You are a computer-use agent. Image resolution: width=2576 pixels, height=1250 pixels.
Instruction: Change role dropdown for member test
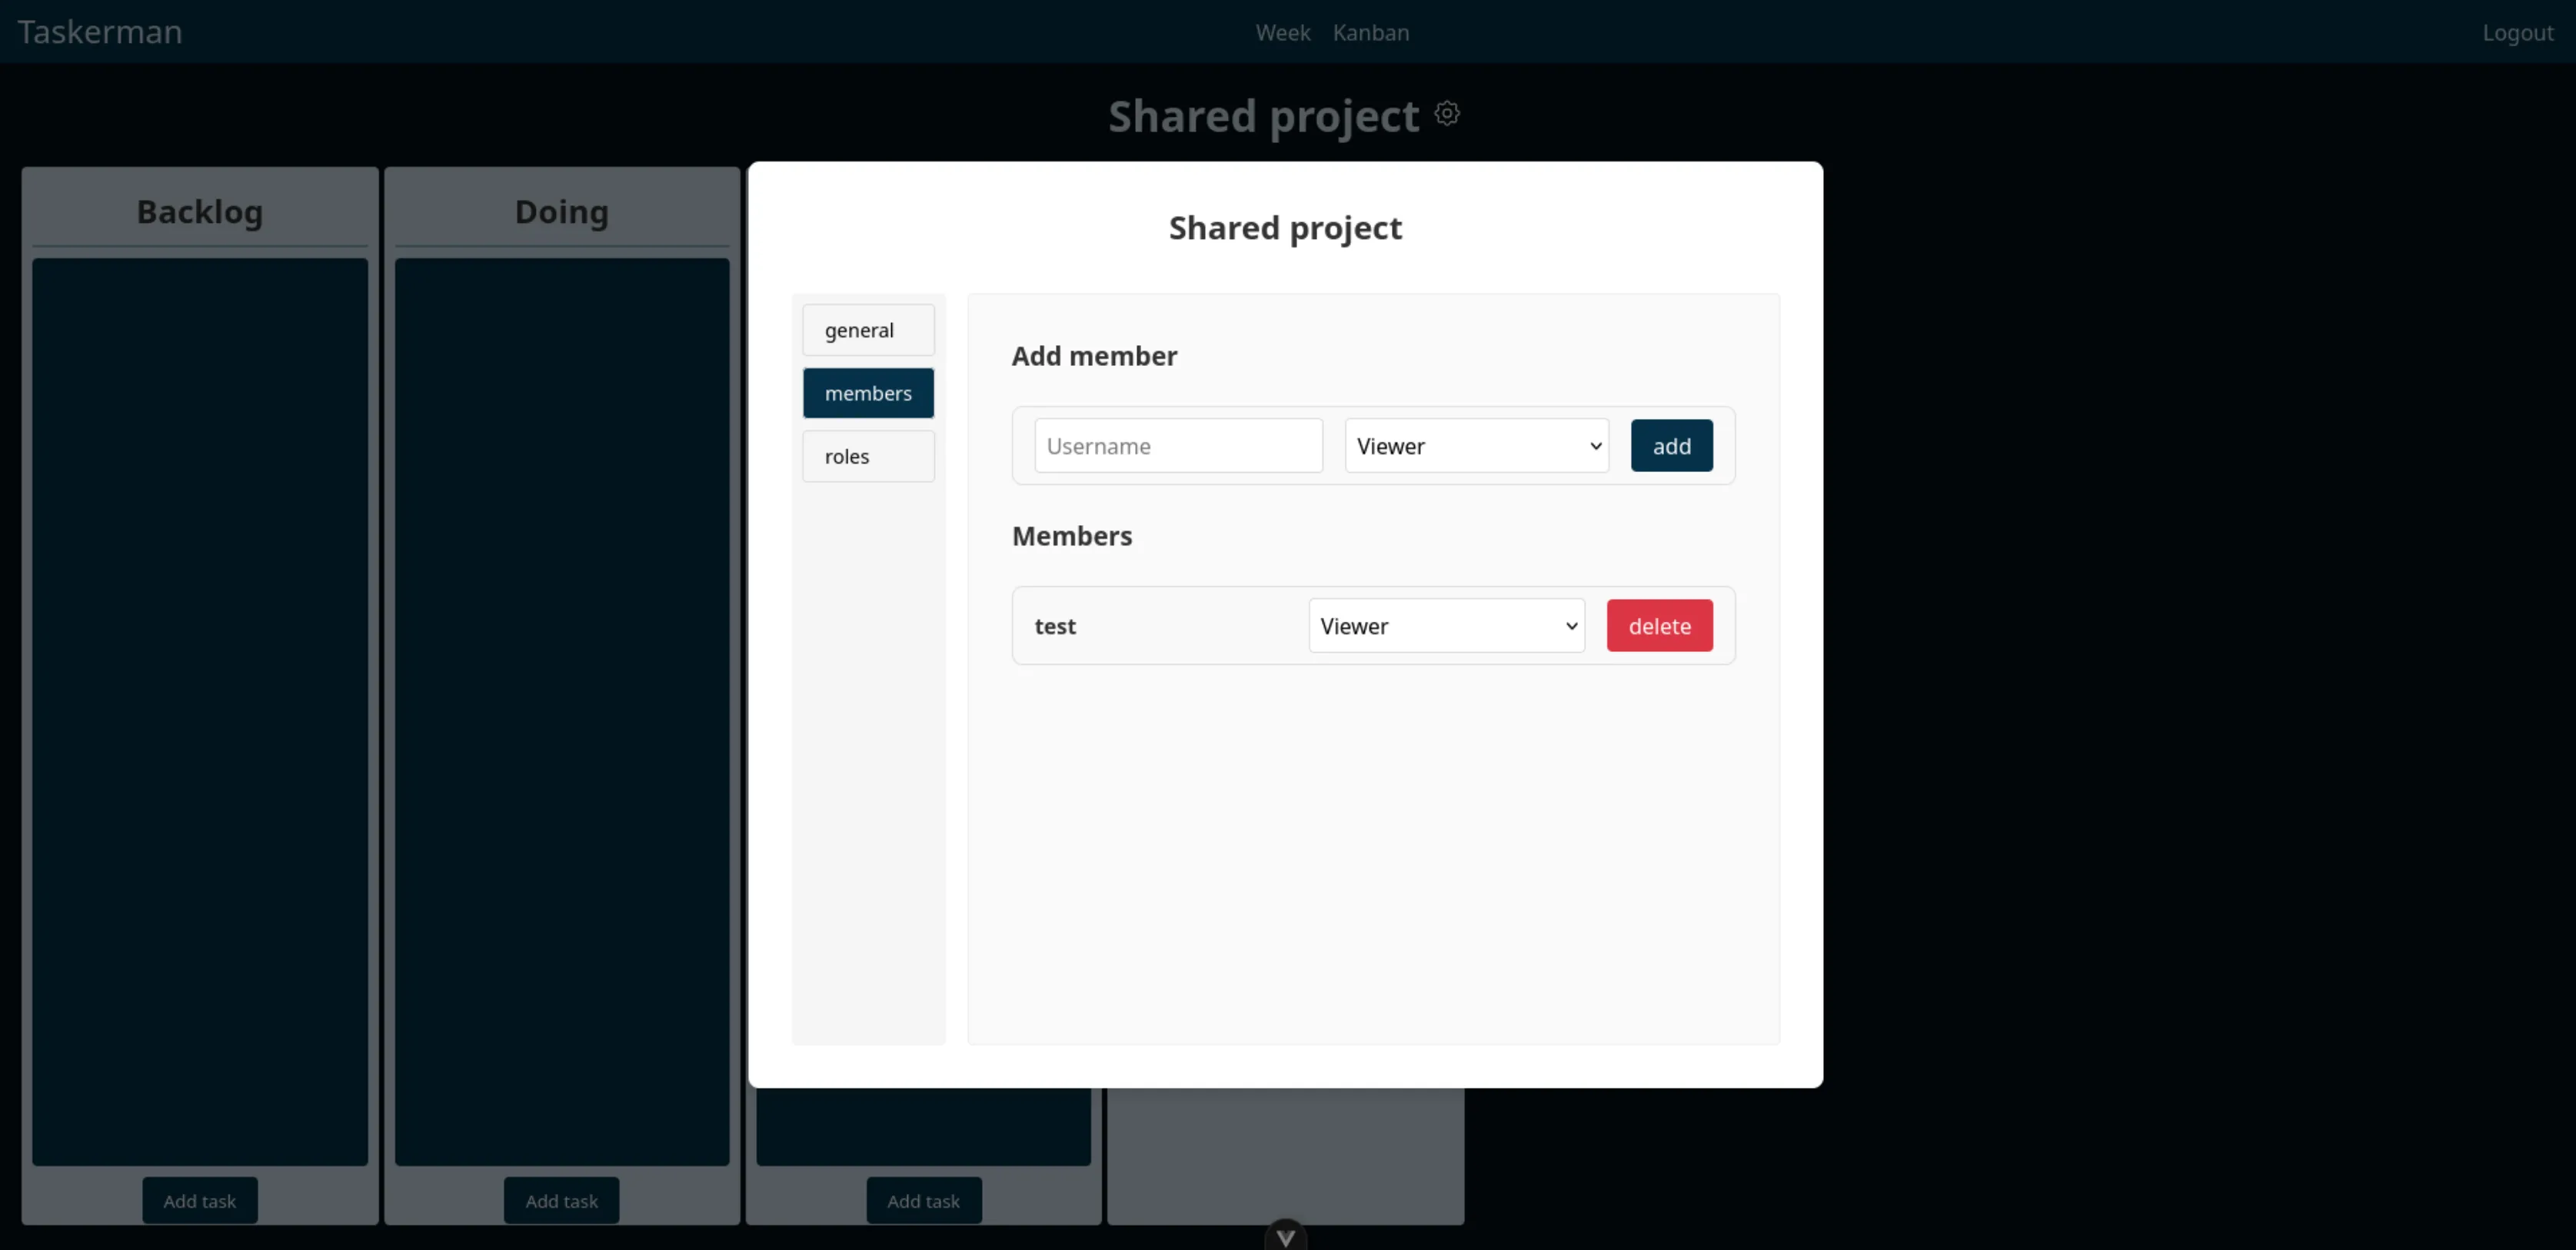pyautogui.click(x=1446, y=626)
